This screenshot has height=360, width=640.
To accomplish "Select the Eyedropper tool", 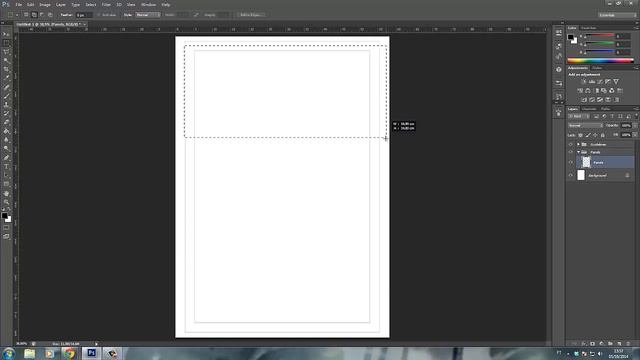I will (6, 78).
